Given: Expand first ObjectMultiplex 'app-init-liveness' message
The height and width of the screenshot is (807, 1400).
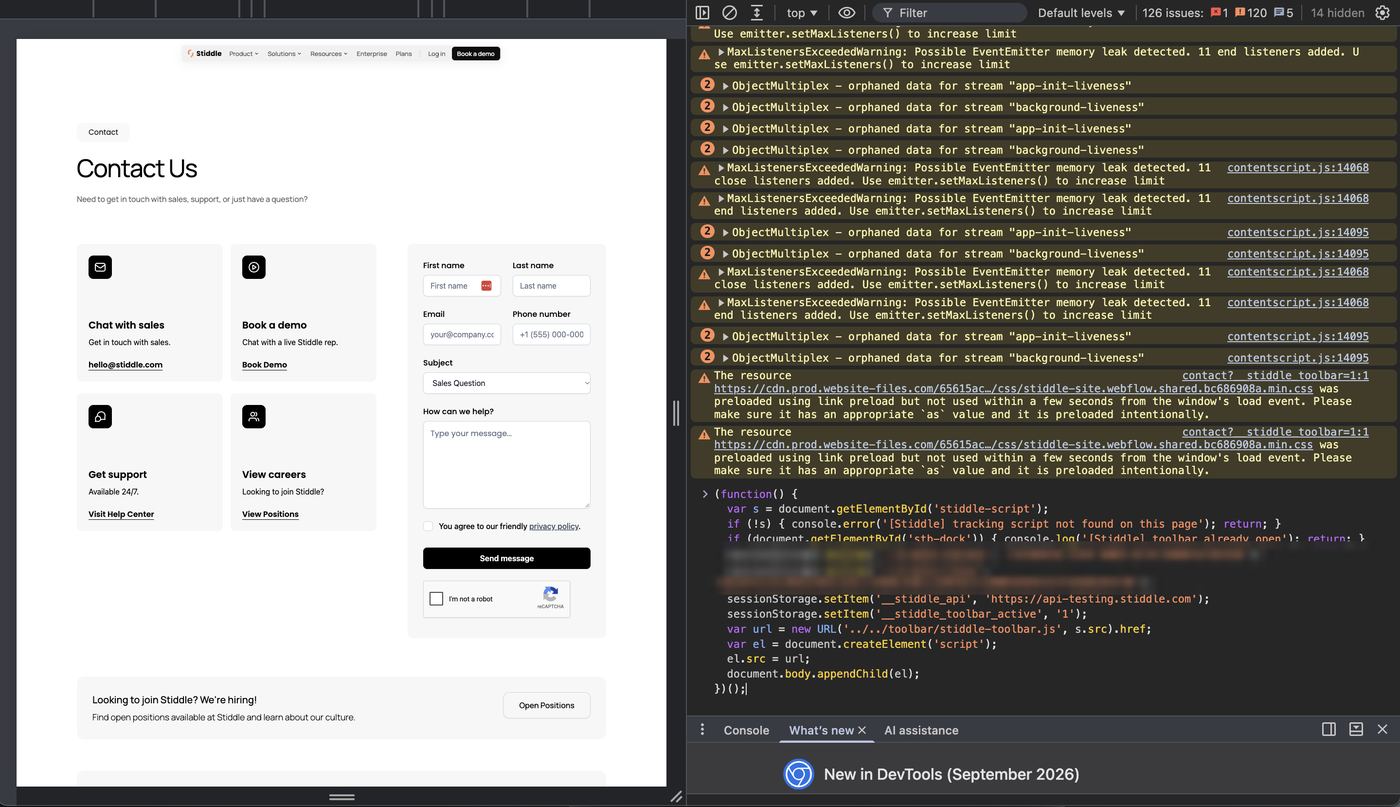Looking at the screenshot, I should click(726, 86).
